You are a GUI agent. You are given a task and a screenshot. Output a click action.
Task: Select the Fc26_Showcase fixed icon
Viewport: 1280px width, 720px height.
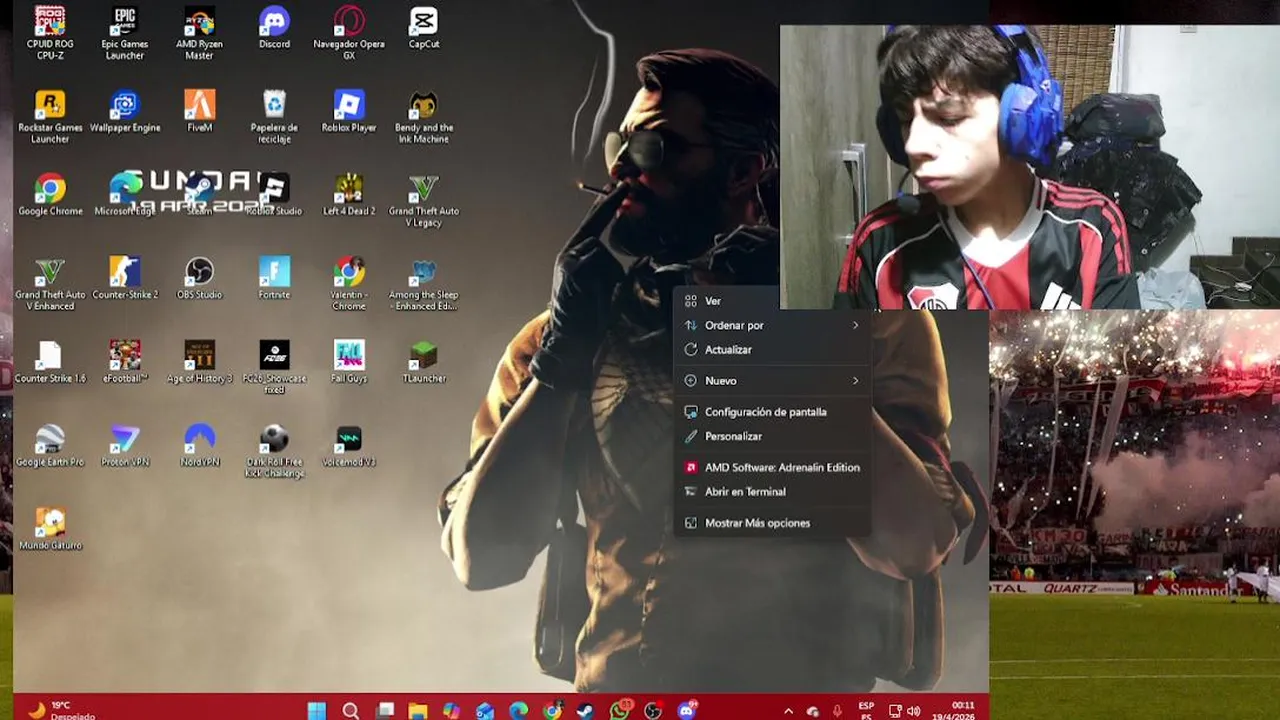tap(274, 367)
